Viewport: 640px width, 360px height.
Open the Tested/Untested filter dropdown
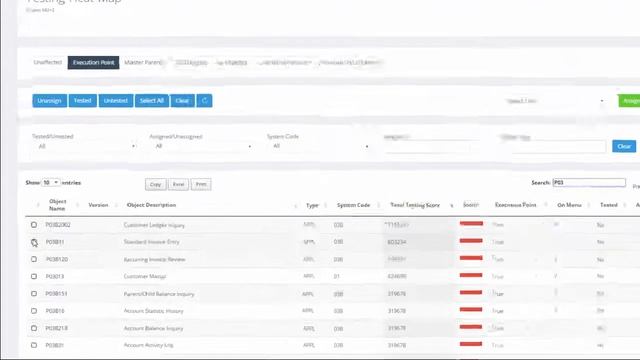84,146
